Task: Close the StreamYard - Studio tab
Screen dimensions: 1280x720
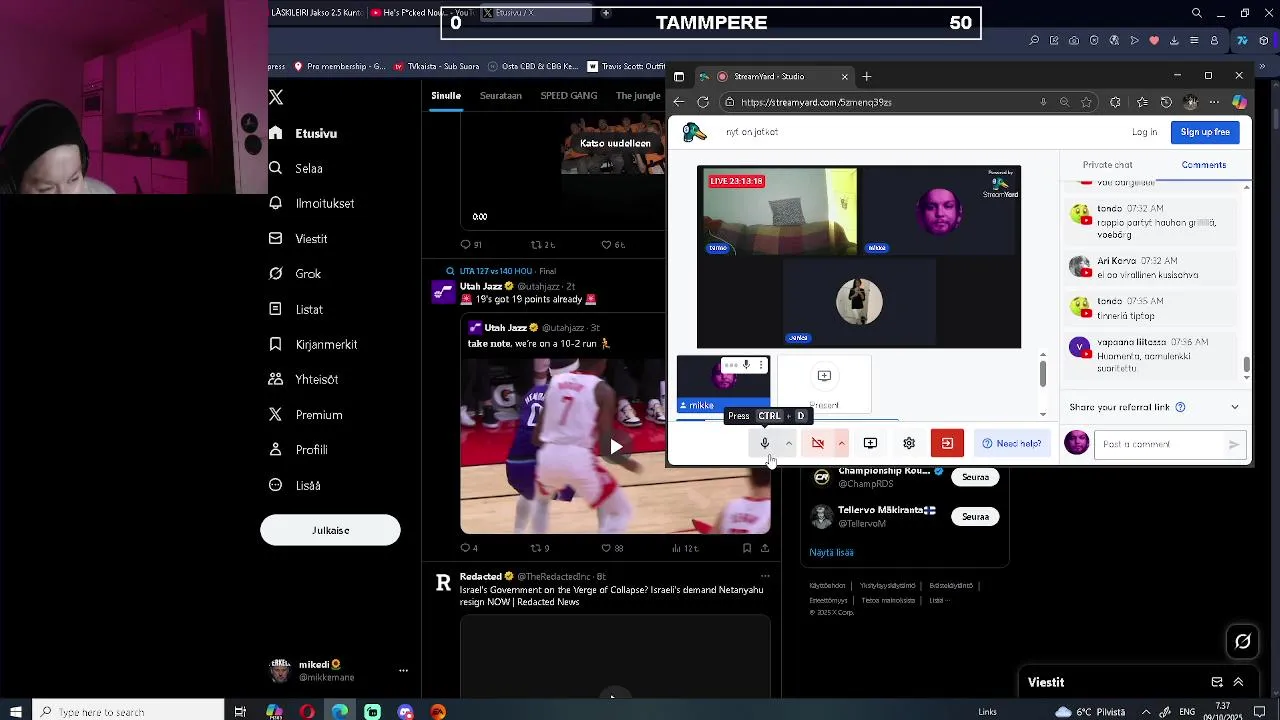Action: (844, 76)
